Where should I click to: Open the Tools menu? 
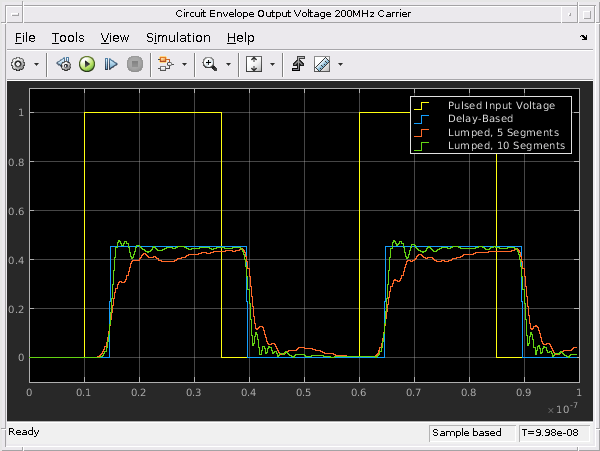coord(68,38)
